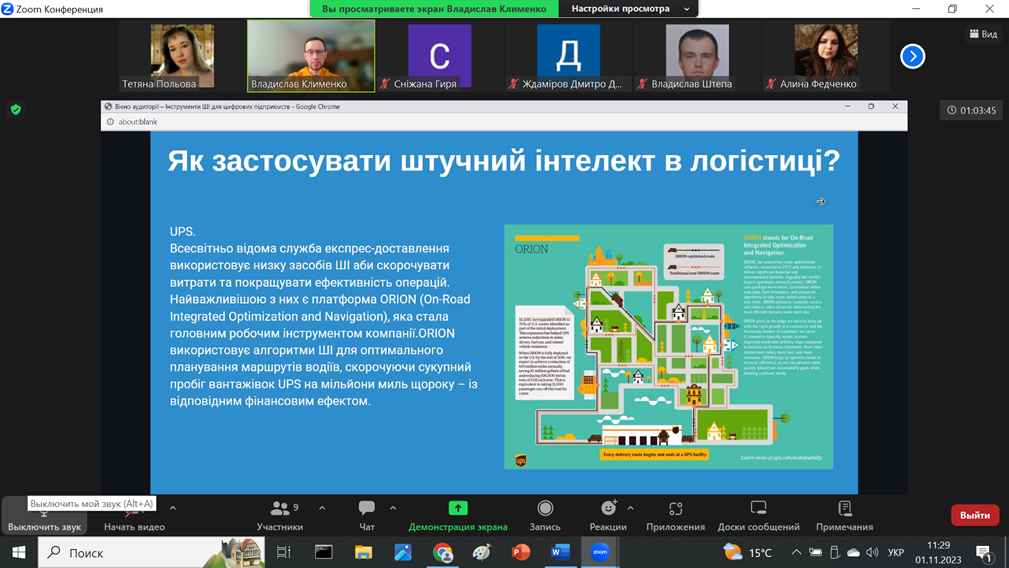Click green screen-viewing banner of Владислав Клименко
Image resolution: width=1009 pixels, height=568 pixels.
(434, 8)
